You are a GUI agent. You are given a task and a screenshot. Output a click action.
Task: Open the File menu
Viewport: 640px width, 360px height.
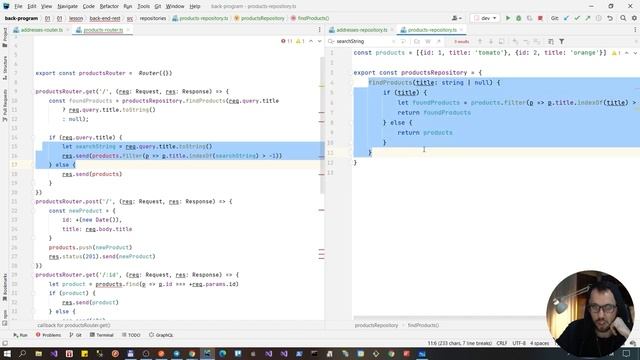pos(18,7)
